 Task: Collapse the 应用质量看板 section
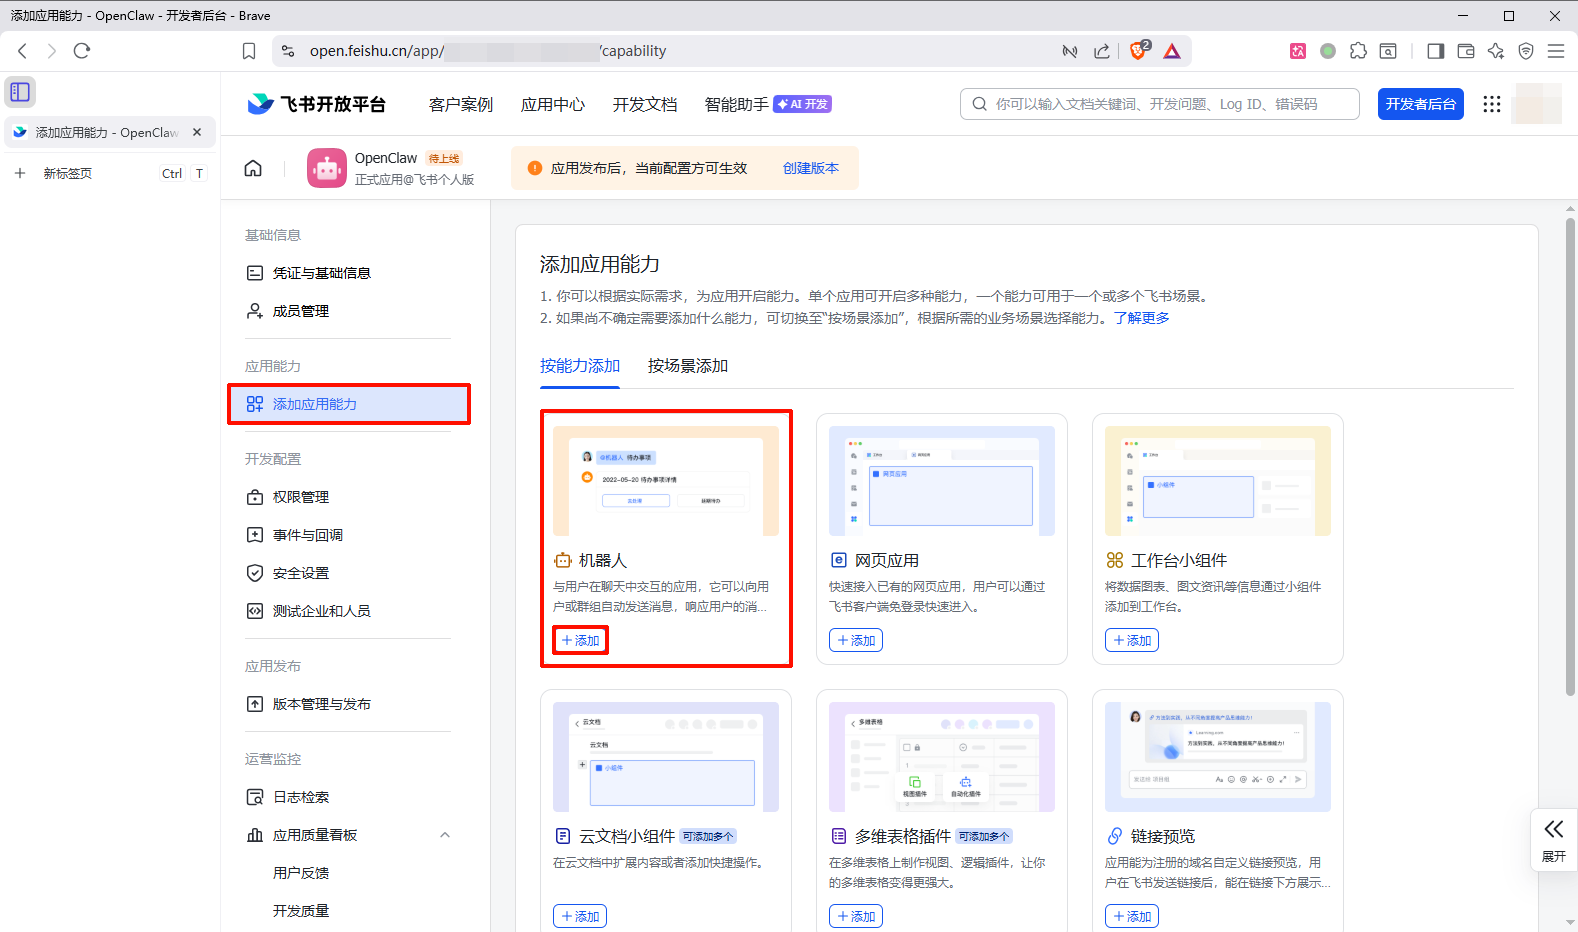coord(445,835)
